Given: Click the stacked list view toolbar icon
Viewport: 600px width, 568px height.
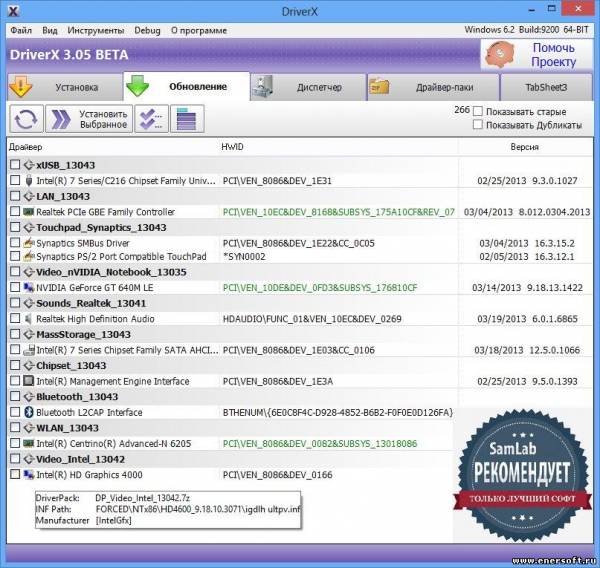Looking at the screenshot, I should pos(187,119).
